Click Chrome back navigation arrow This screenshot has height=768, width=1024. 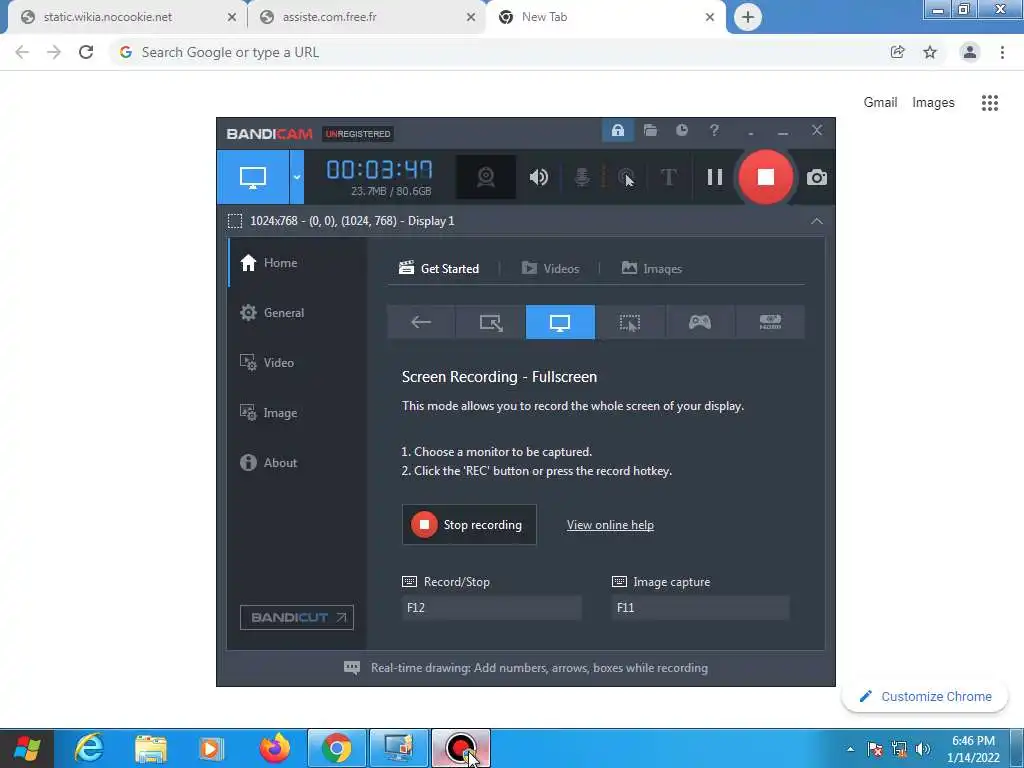[22, 52]
